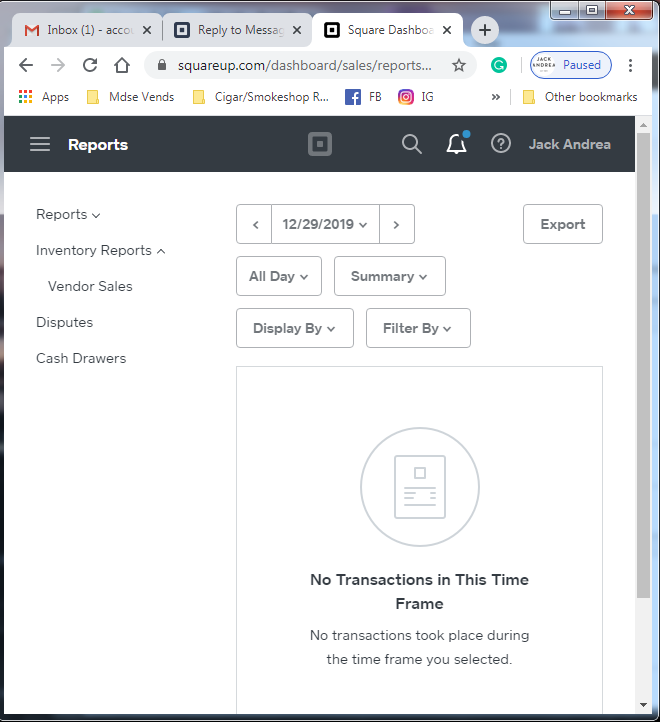Click the Square logo in header
The image size is (660, 722).
[x=319, y=144]
